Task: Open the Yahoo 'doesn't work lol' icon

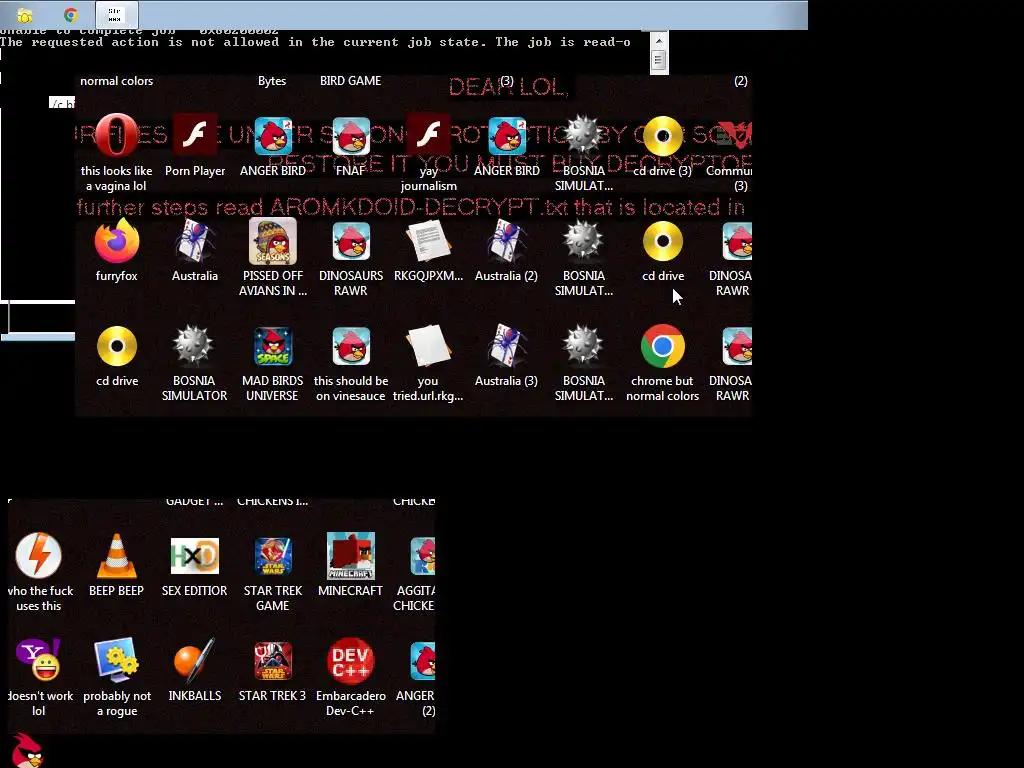Action: [39, 660]
